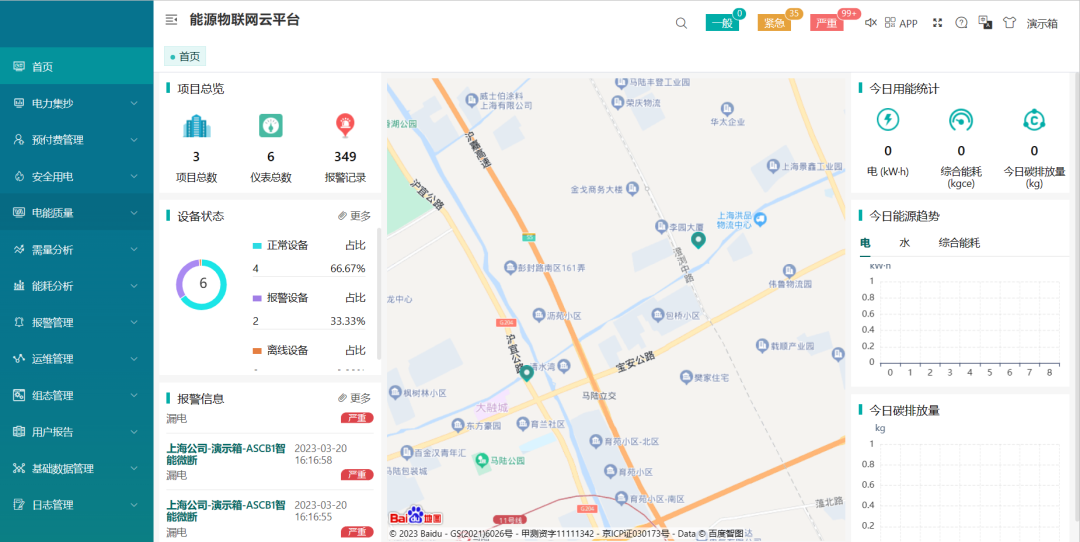Click the language translation icon
Screen dimensions: 1080x542
985,22
